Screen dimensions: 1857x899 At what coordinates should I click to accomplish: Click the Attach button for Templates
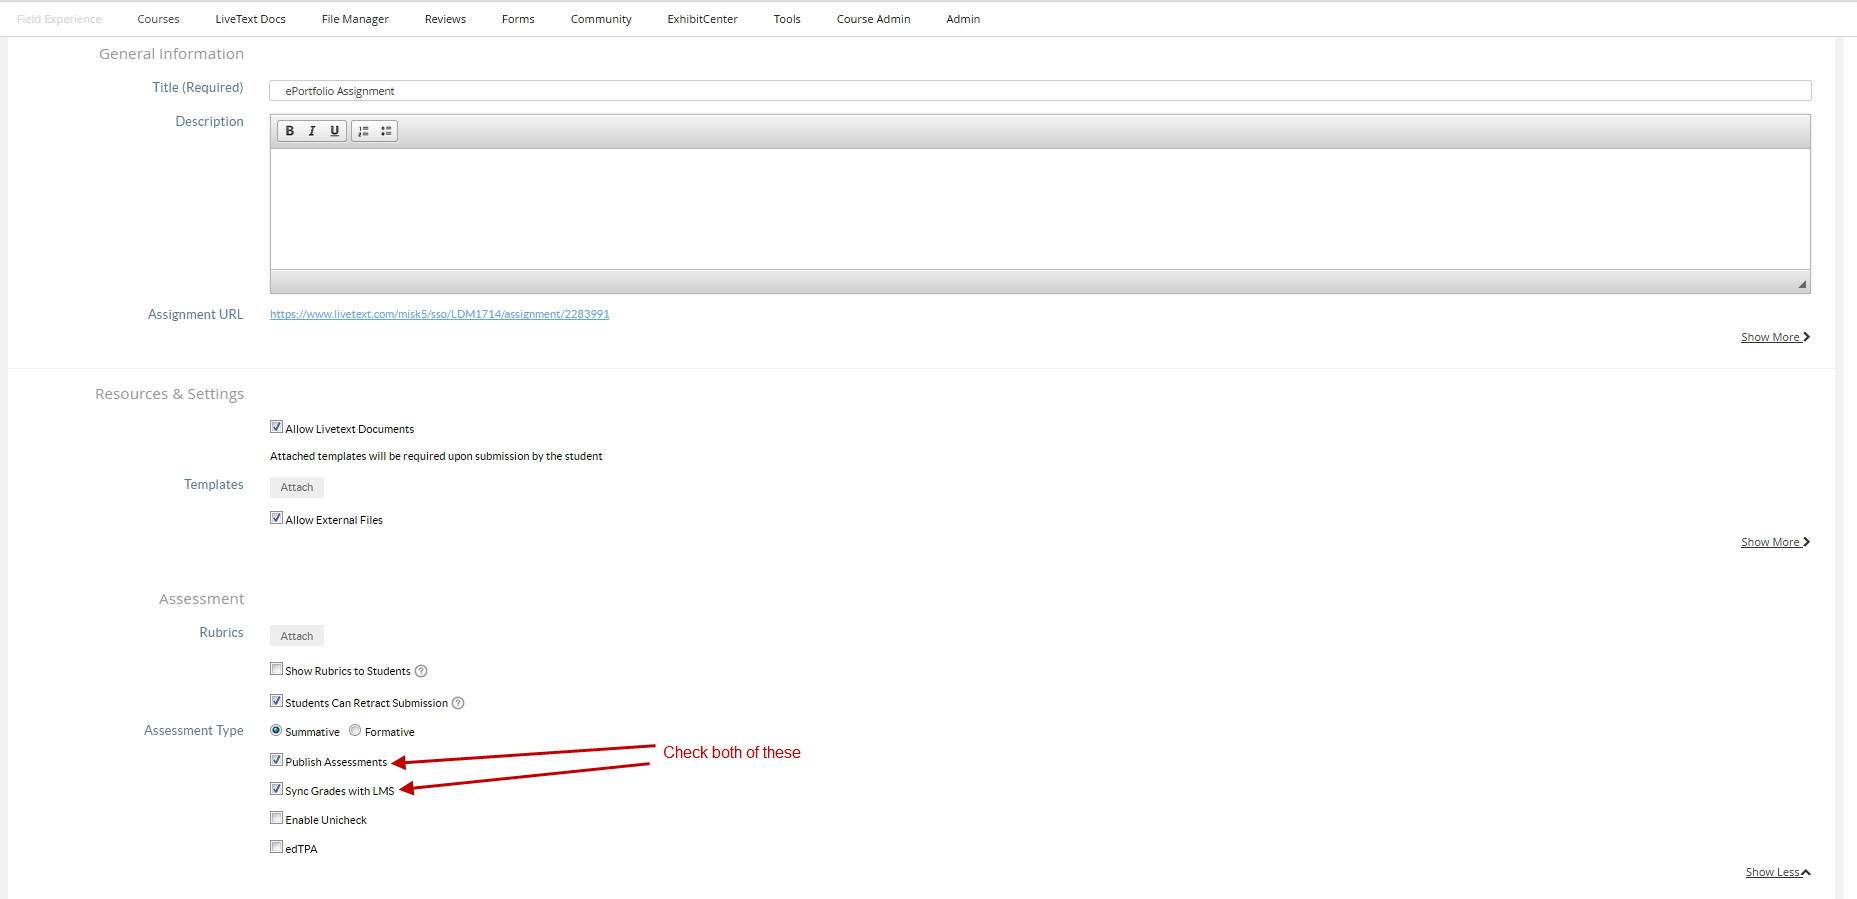pos(297,487)
